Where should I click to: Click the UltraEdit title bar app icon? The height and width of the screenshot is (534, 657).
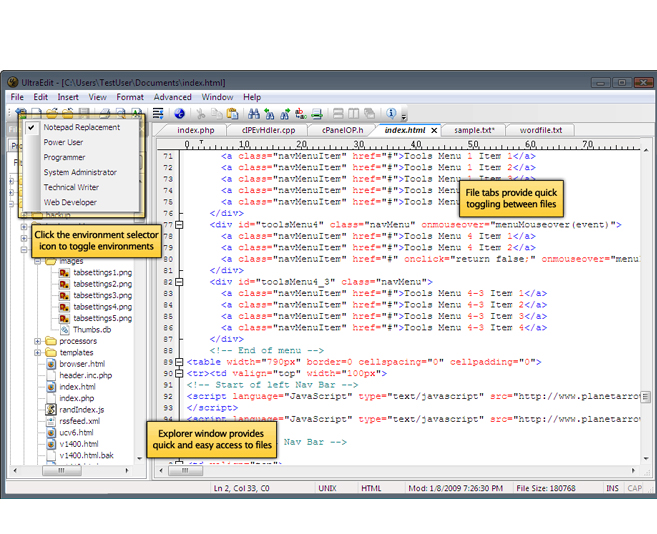point(13,82)
